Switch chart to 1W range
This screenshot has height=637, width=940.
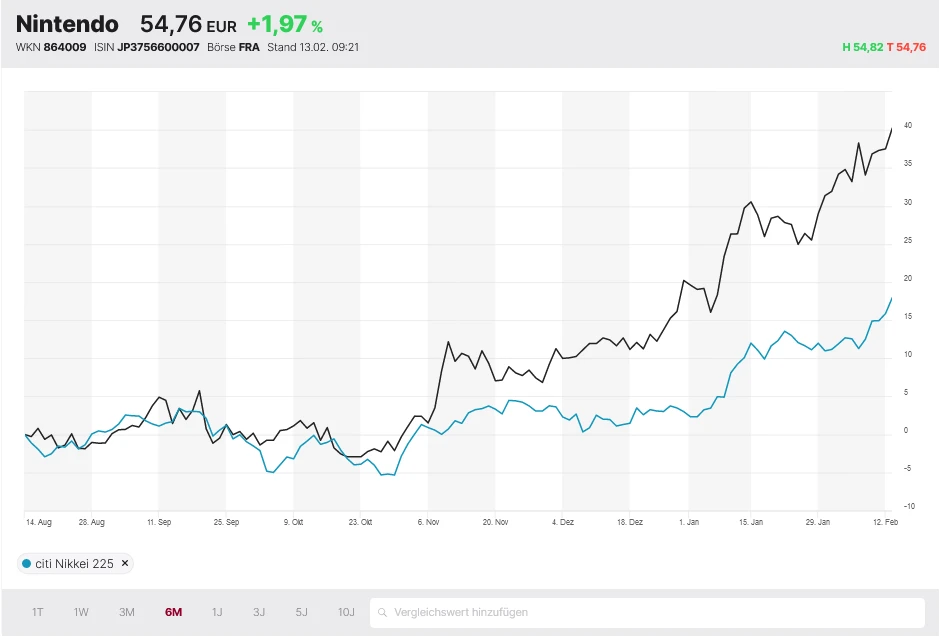pos(81,612)
